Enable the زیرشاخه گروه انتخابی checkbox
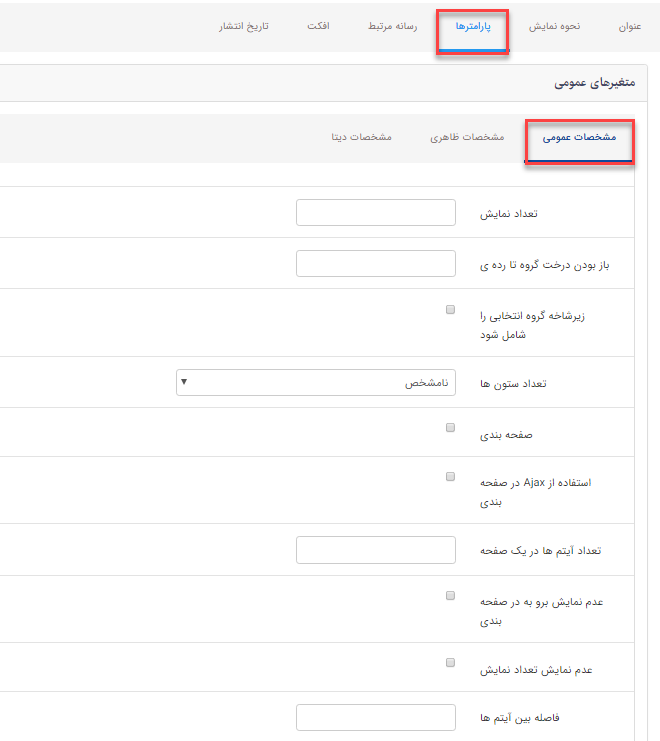Image resolution: width=660 pixels, height=741 pixels. (x=450, y=310)
